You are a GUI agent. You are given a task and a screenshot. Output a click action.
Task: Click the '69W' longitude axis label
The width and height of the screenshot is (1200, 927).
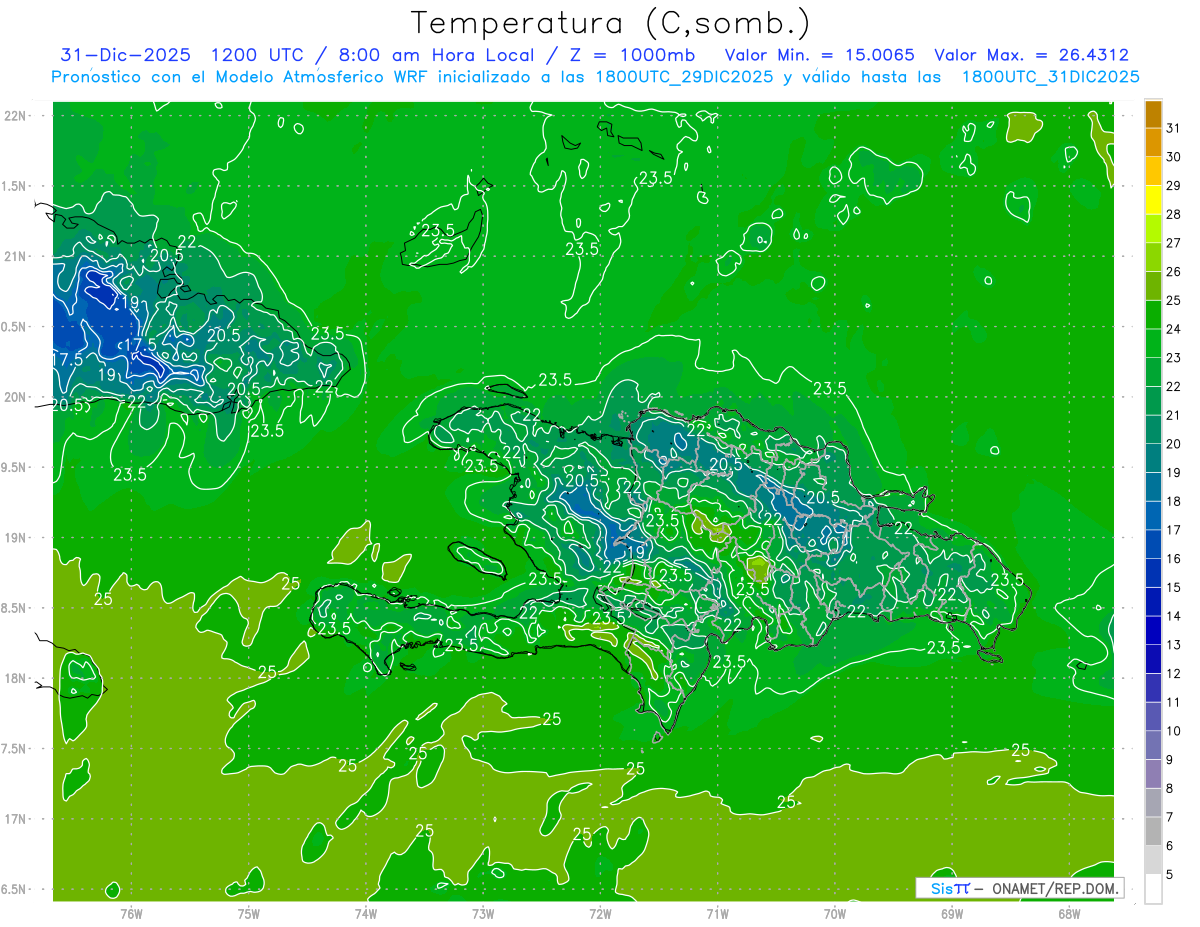point(952,914)
